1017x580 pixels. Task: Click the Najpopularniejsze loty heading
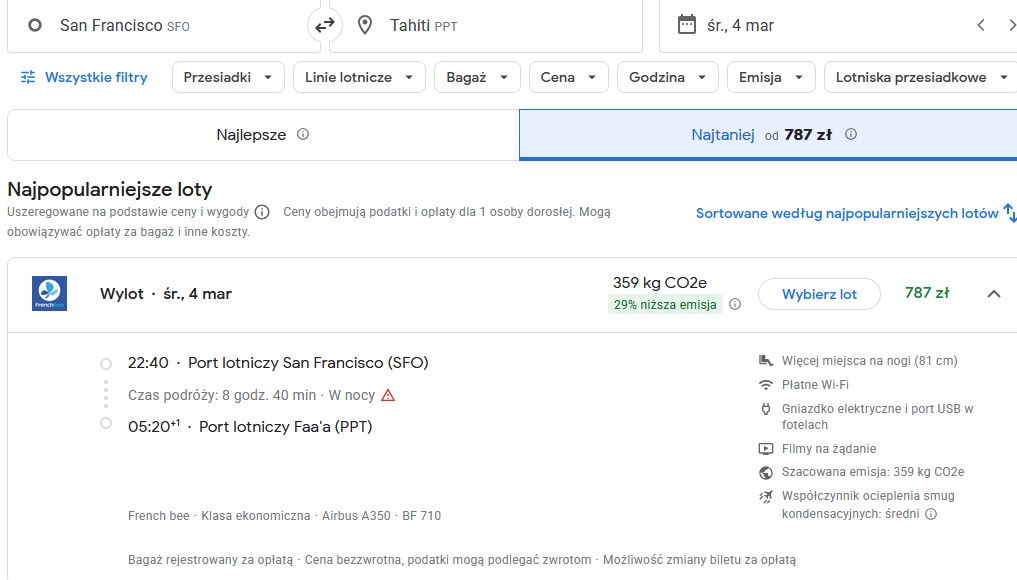(x=110, y=189)
